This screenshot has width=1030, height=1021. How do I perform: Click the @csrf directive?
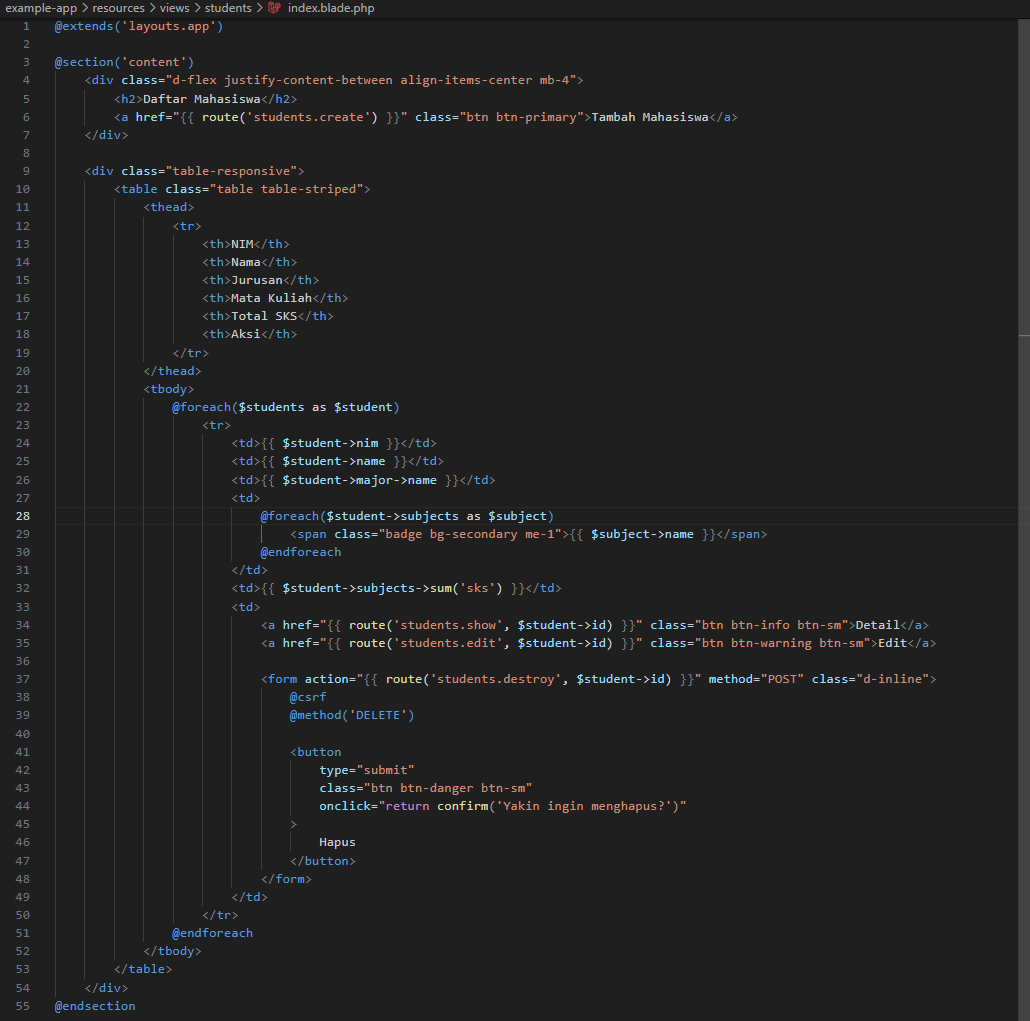coord(308,696)
